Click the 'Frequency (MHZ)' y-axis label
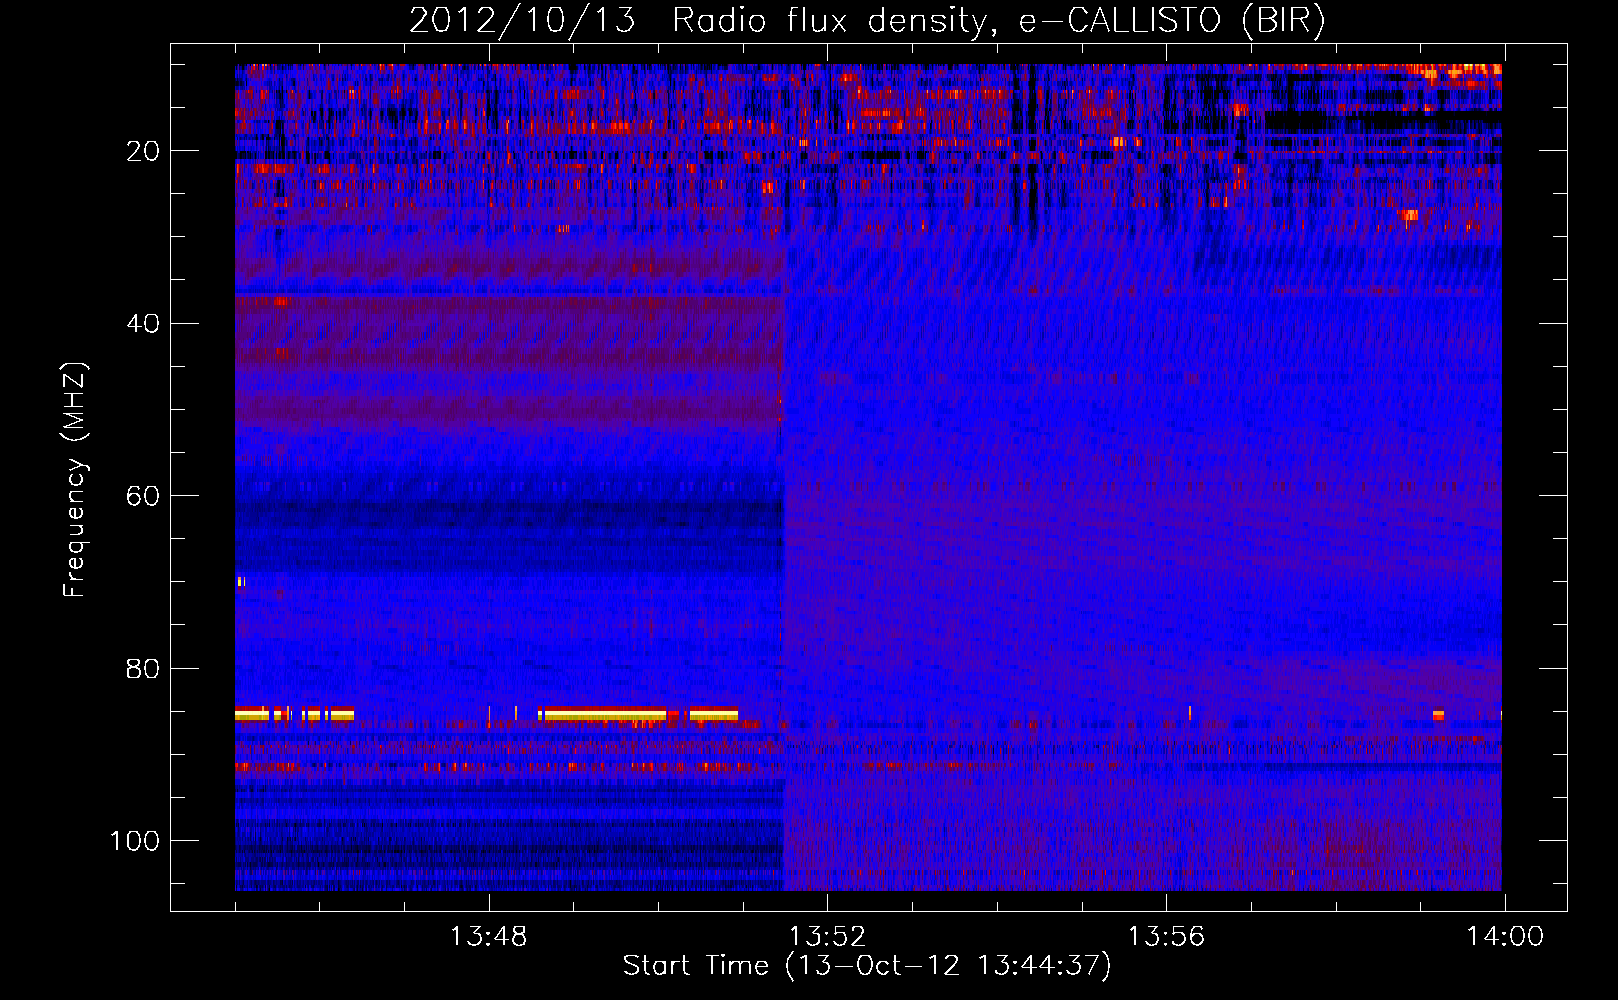Image resolution: width=1618 pixels, height=1000 pixels. point(75,480)
